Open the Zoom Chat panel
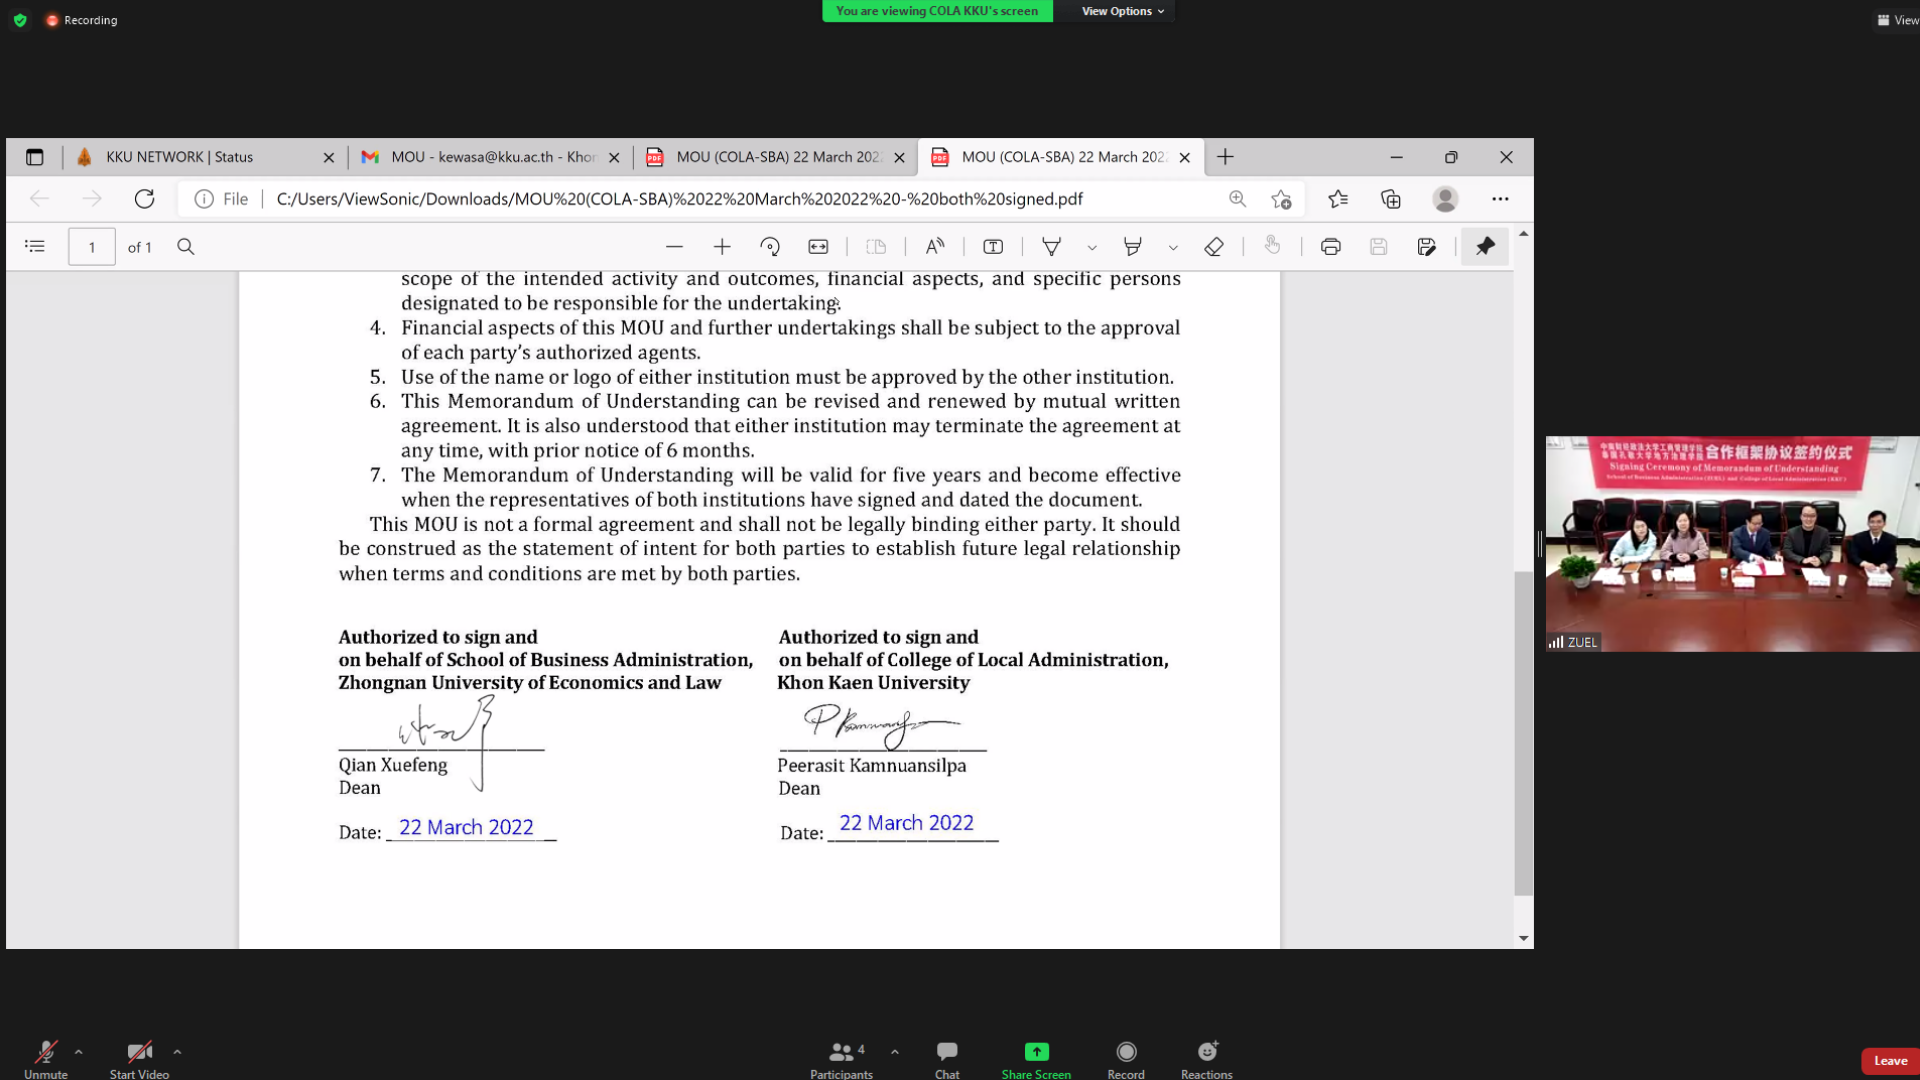 coord(947,1059)
